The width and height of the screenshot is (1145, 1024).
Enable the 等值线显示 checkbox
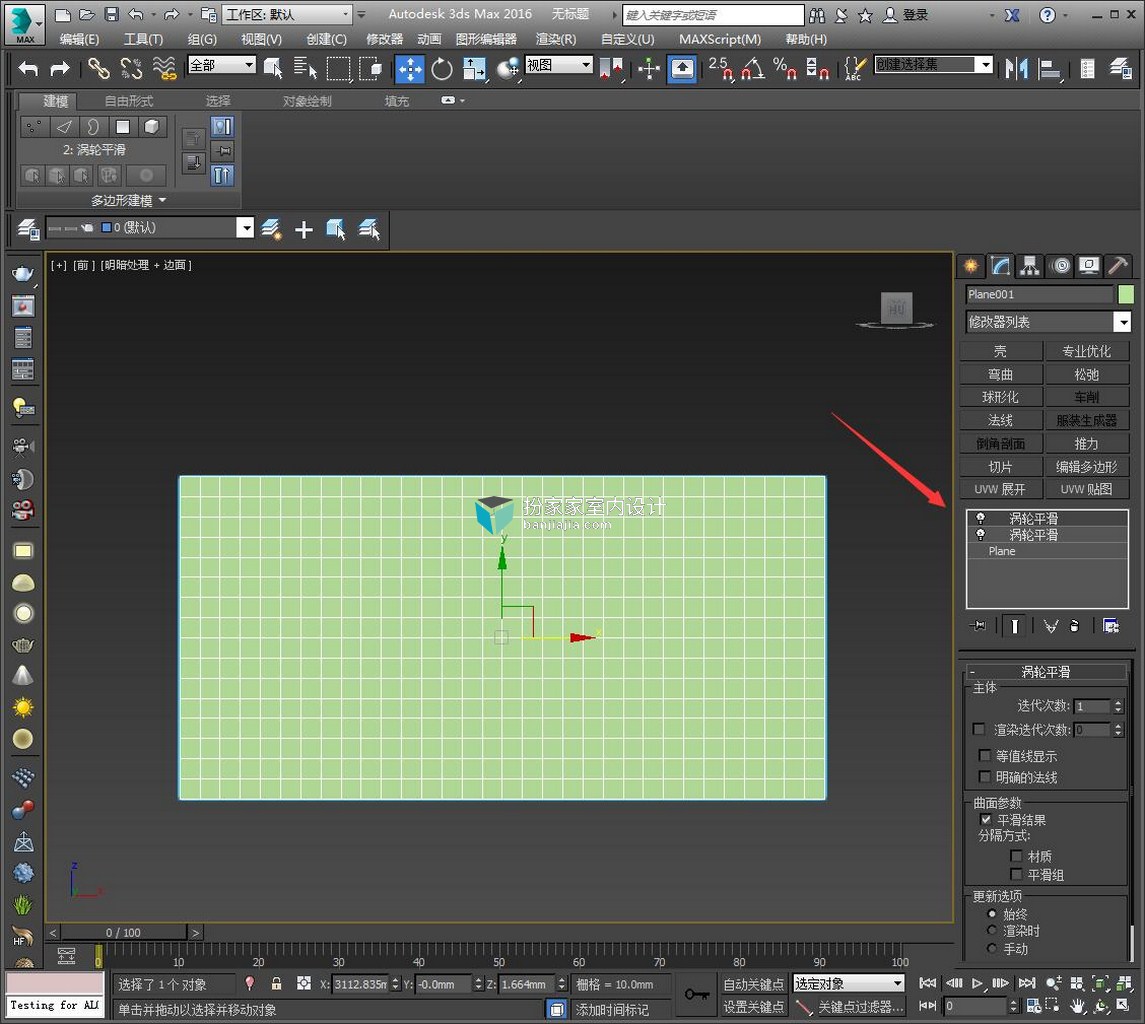[x=984, y=755]
